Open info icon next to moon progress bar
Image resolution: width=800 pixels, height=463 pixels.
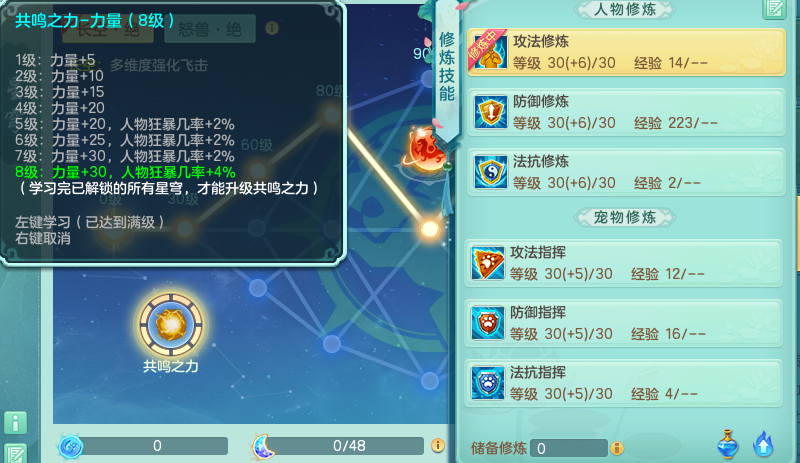pos(437,445)
